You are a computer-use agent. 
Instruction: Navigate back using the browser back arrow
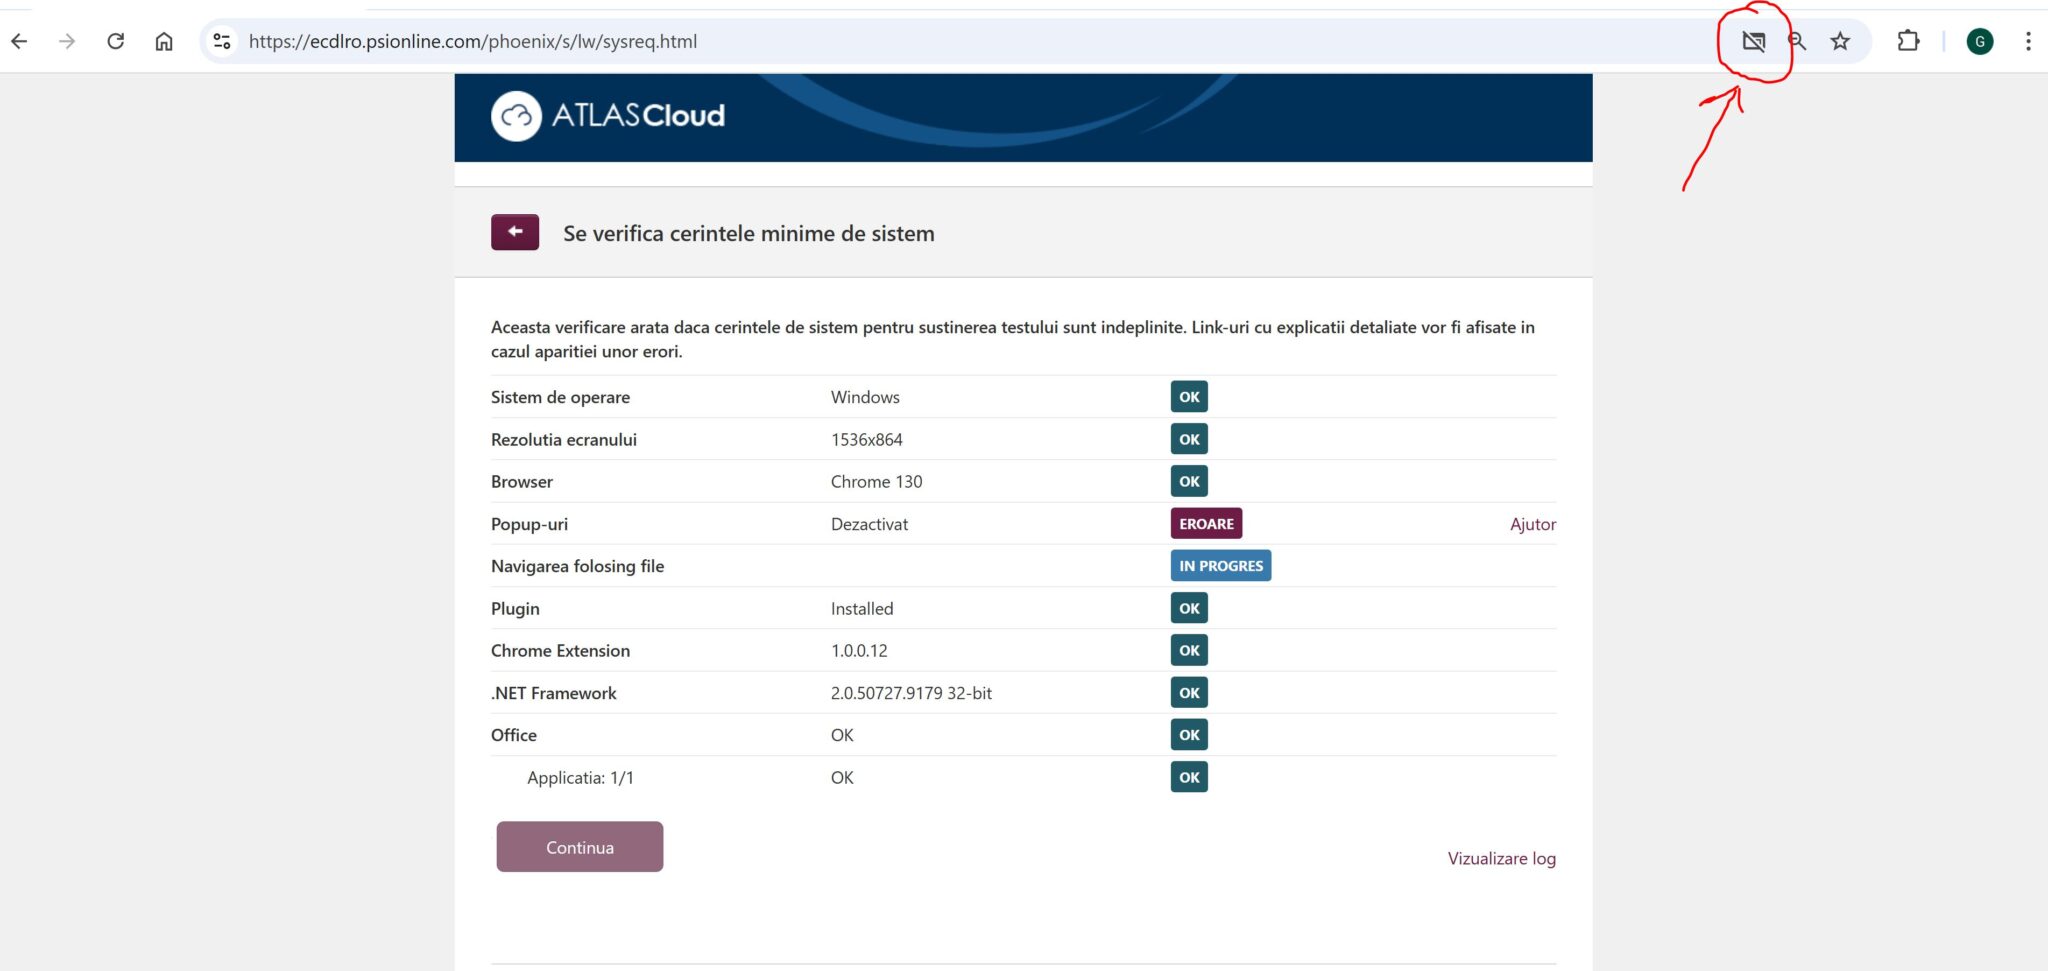coord(19,41)
